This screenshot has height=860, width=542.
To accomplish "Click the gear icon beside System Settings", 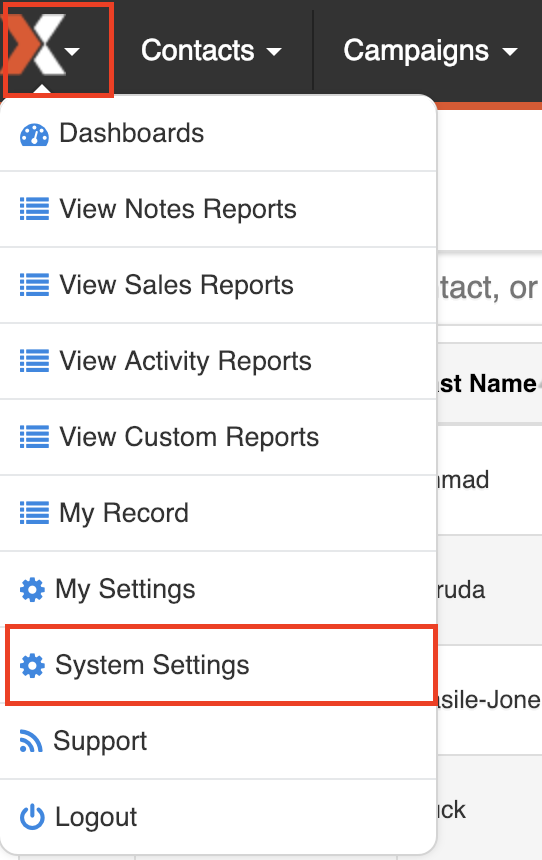I will (32, 665).
